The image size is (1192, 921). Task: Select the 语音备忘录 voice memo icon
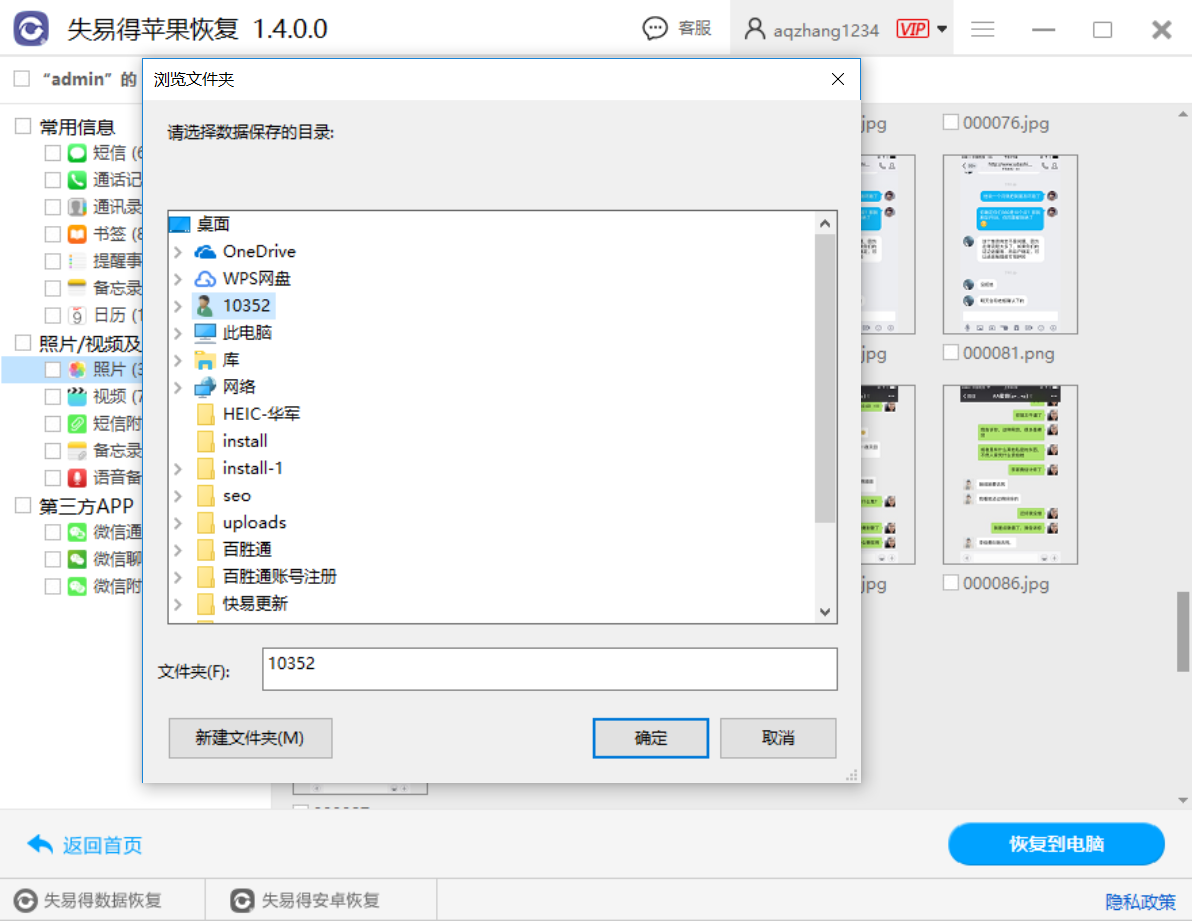click(75, 477)
